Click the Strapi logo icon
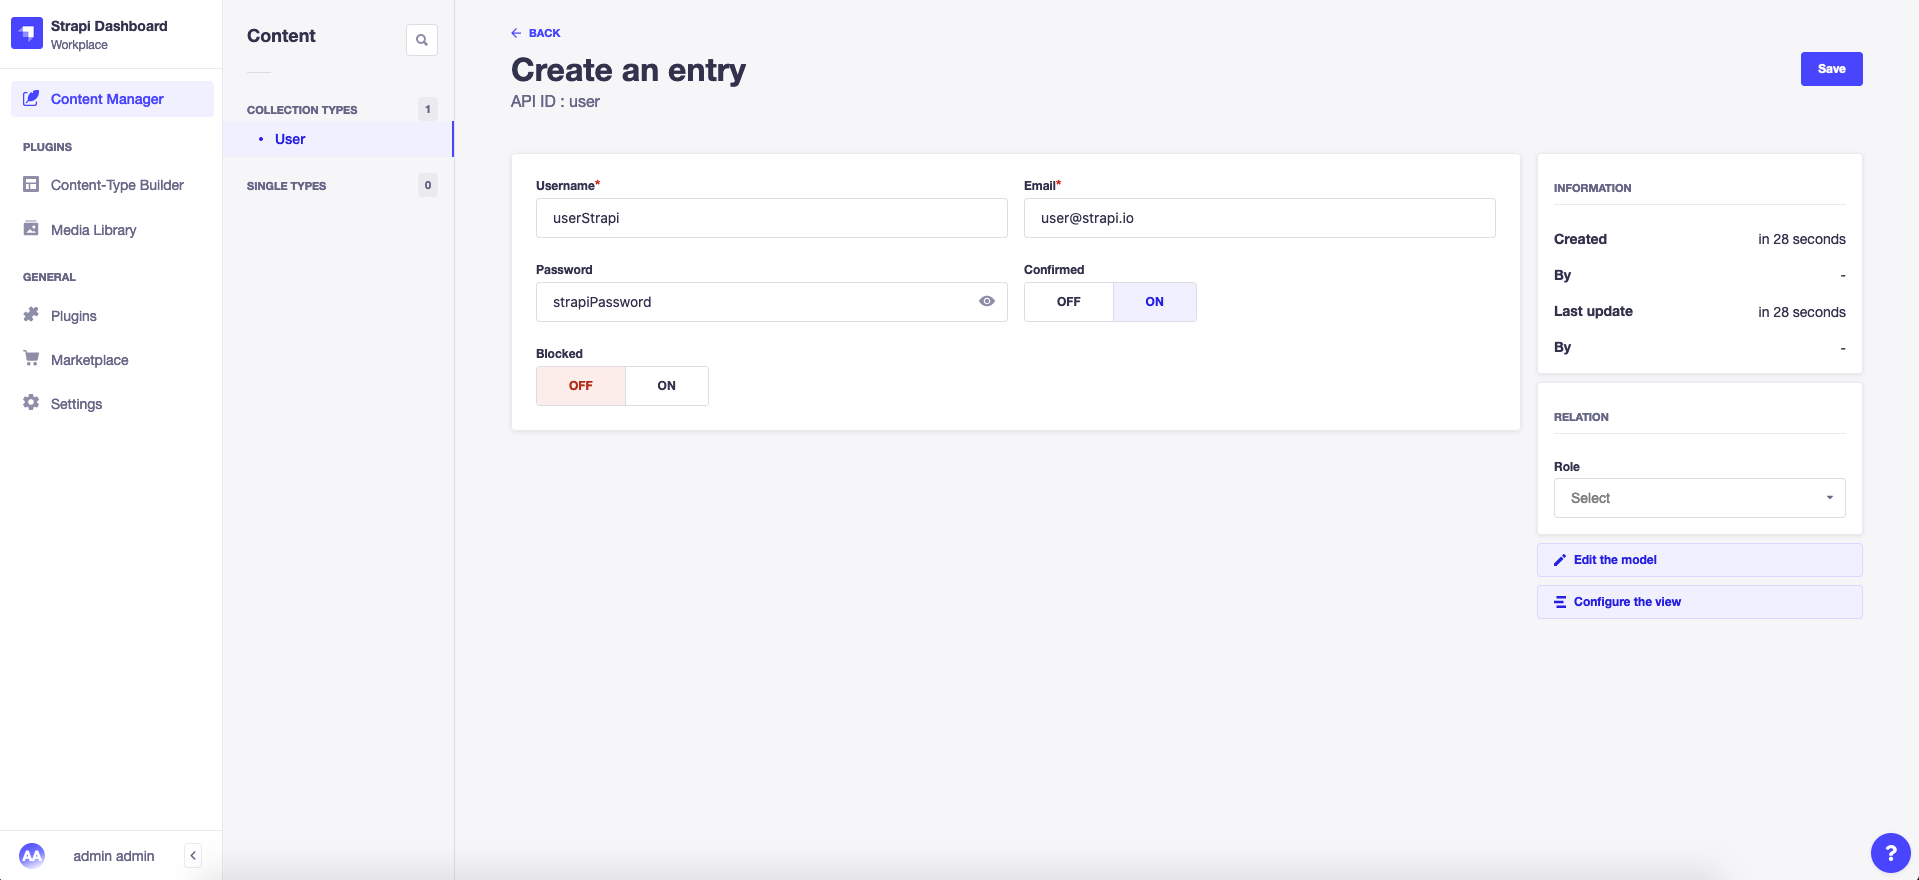1919x880 pixels. [x=27, y=33]
